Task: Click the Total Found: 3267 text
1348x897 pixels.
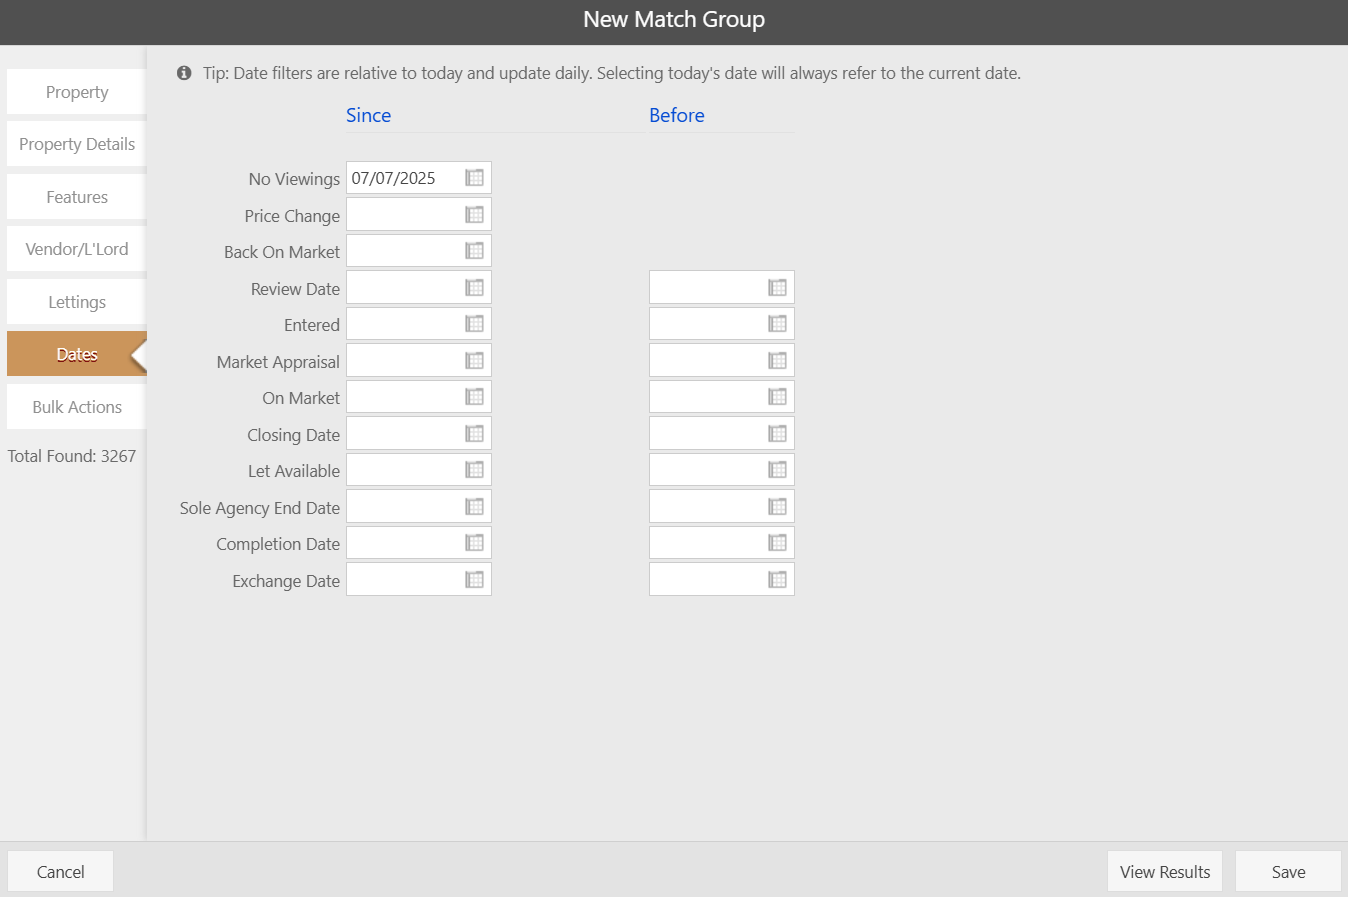Action: tap(72, 456)
